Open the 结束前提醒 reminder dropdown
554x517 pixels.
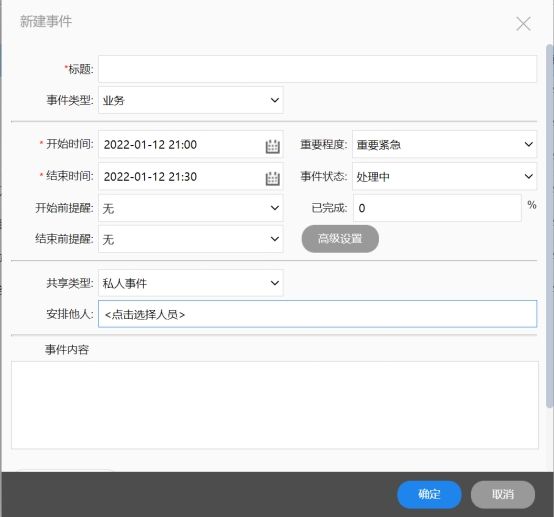(191, 239)
